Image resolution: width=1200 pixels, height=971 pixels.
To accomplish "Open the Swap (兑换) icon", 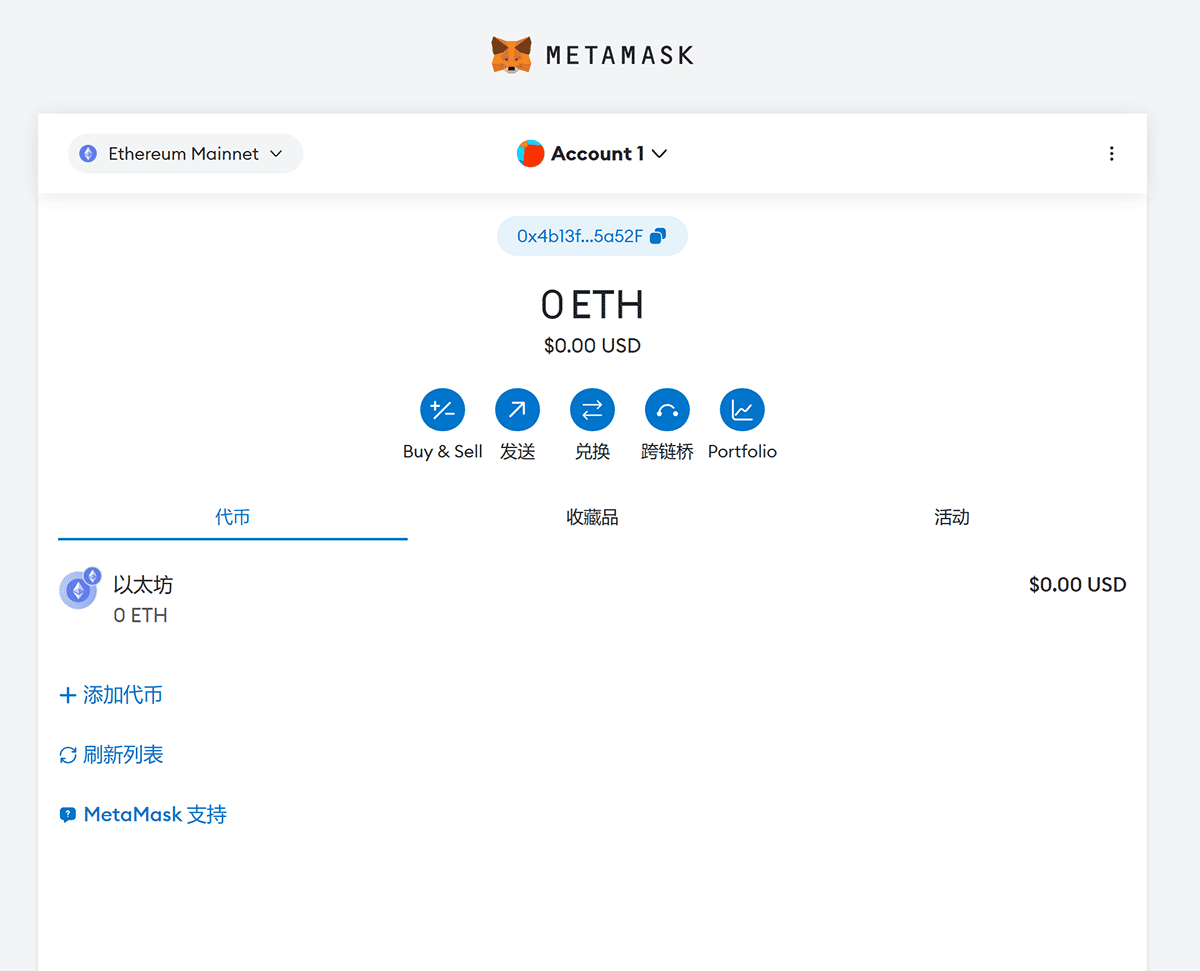I will pyautogui.click(x=592, y=410).
